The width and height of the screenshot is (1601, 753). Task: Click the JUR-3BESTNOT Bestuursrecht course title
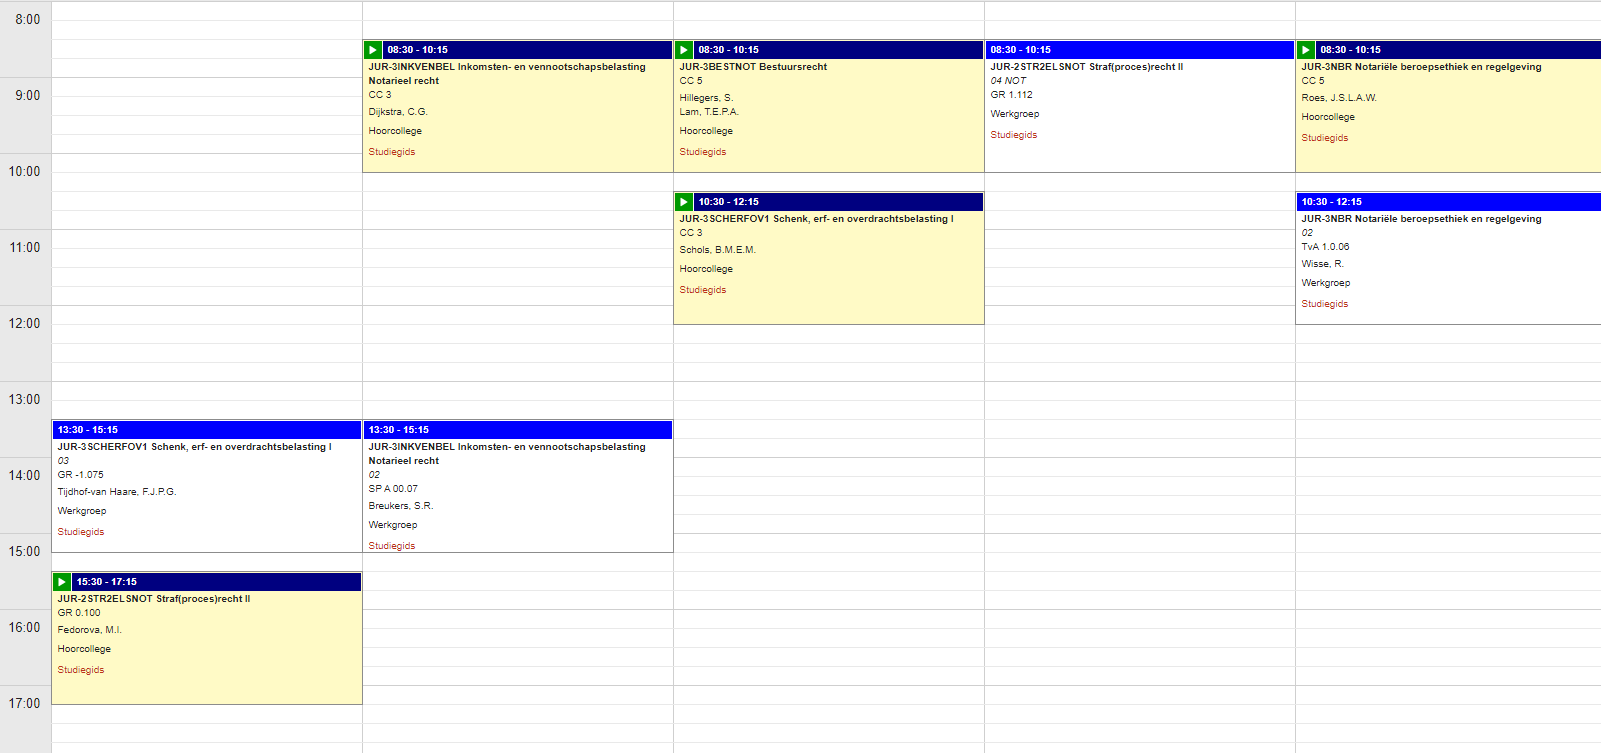pyautogui.click(x=753, y=67)
